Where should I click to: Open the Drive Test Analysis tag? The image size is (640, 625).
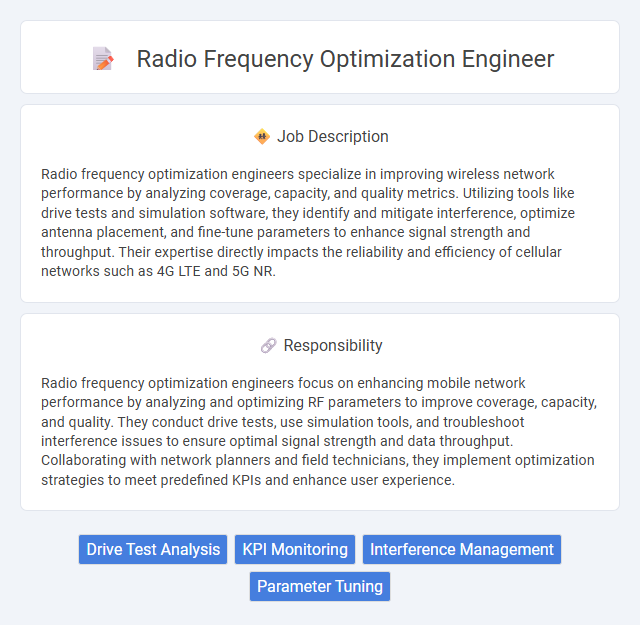153,549
